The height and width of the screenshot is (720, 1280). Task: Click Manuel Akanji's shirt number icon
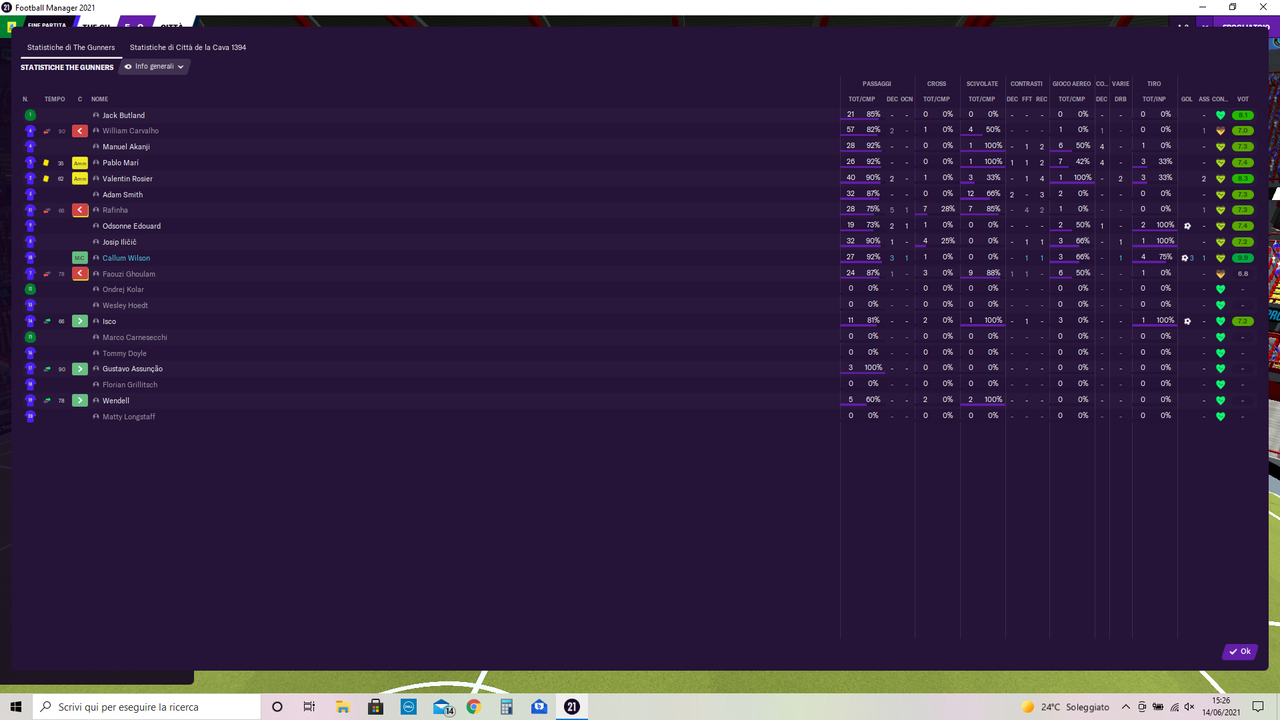(30, 147)
